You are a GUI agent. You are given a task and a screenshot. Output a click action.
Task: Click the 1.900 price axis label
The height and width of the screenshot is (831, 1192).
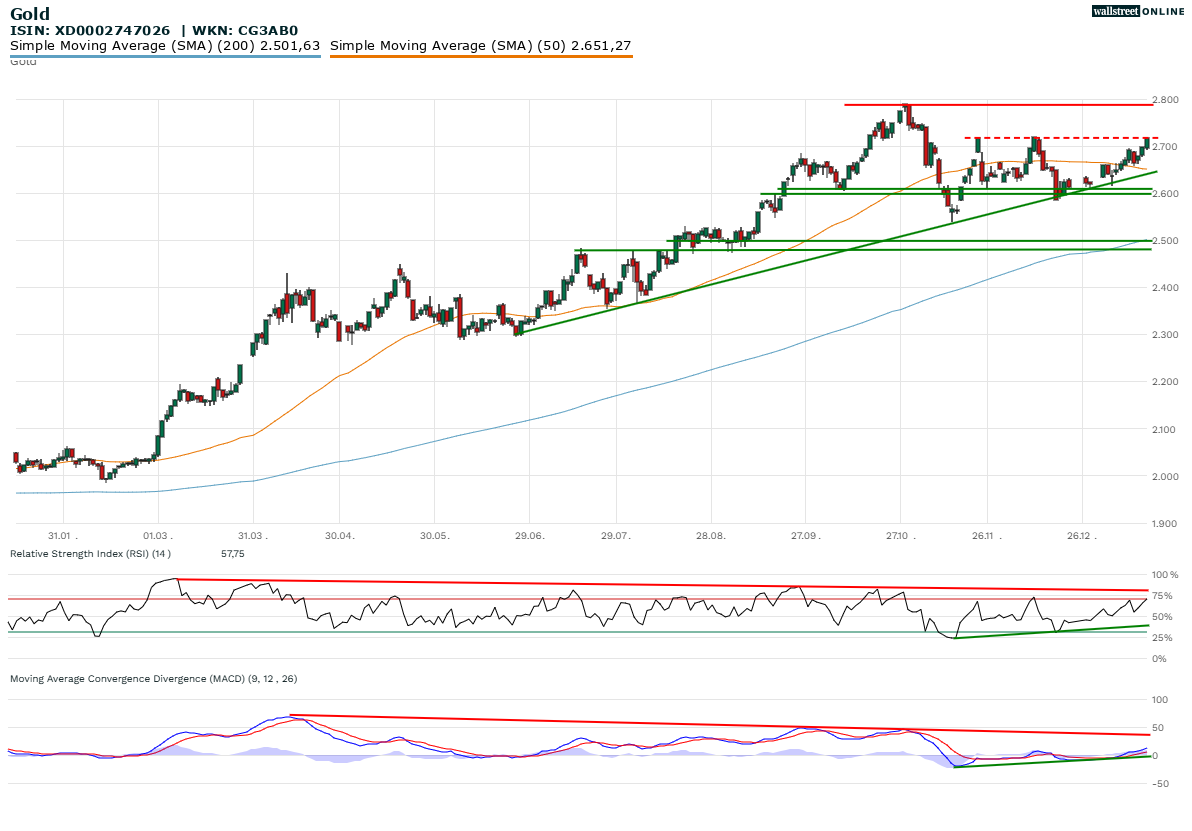[x=1165, y=524]
